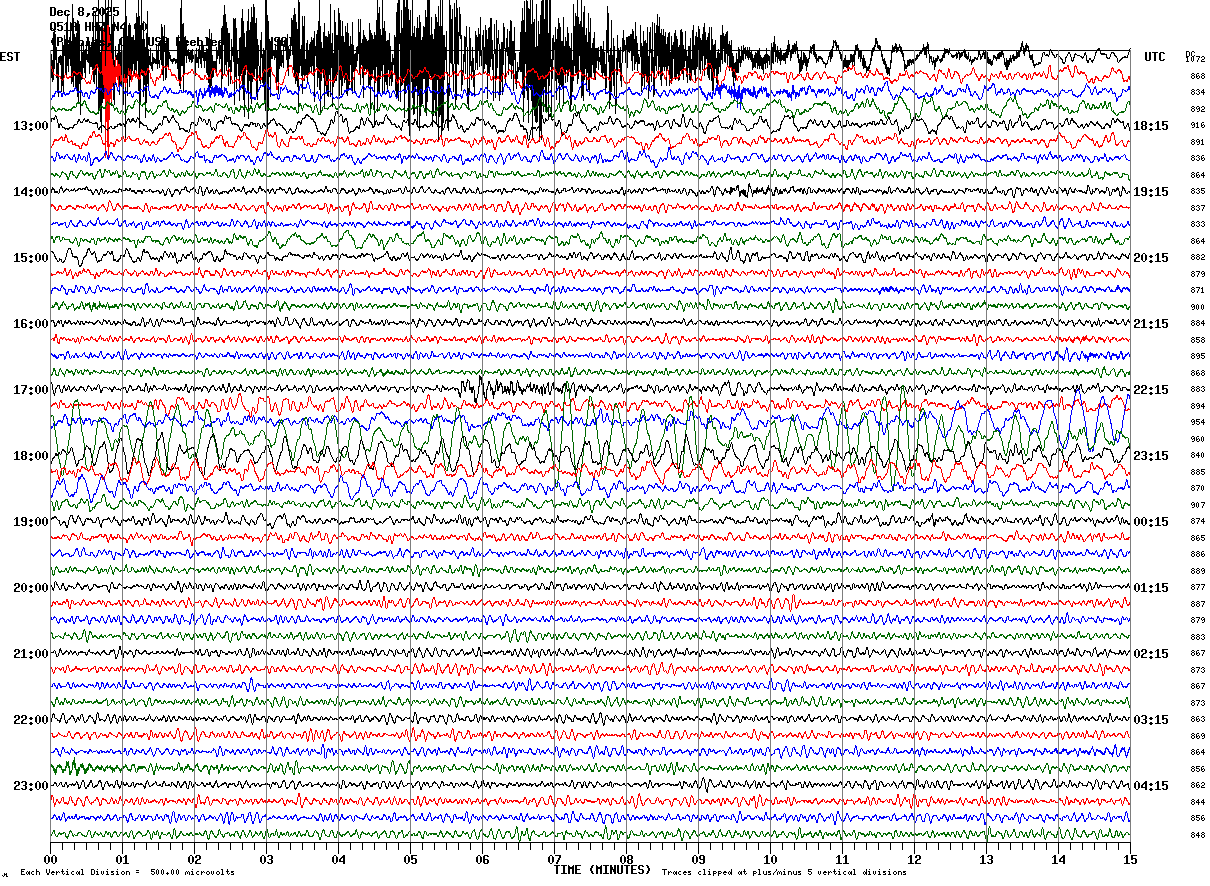This screenshot has width=1210, height=886.
Task: Click minute tick label '09' on bottom axis
Action: click(698, 859)
